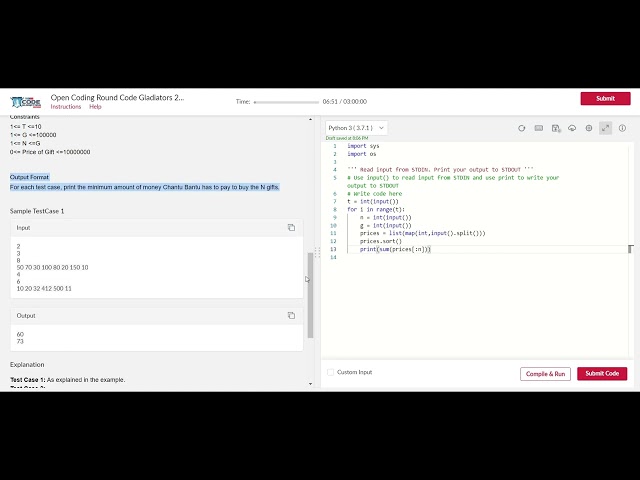Click the 'n = int(input())' code line

coord(386,218)
